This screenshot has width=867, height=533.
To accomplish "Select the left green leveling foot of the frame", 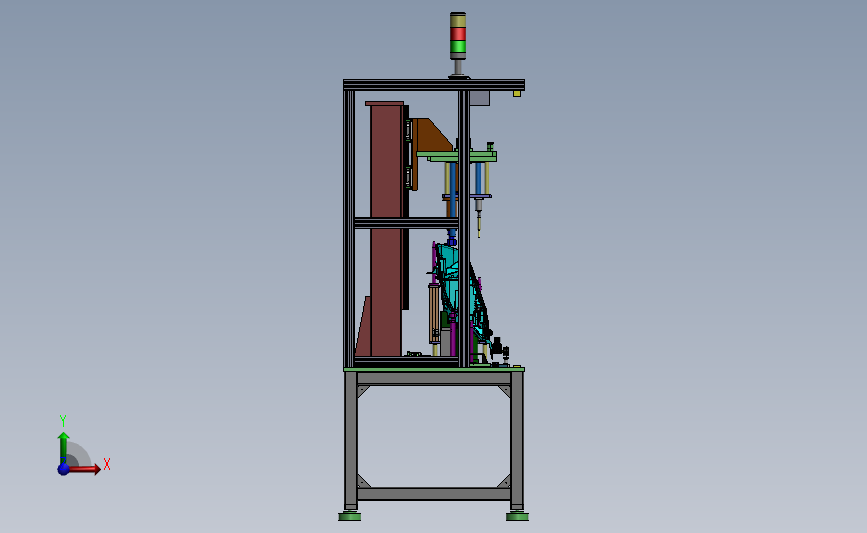I will coord(349,516).
